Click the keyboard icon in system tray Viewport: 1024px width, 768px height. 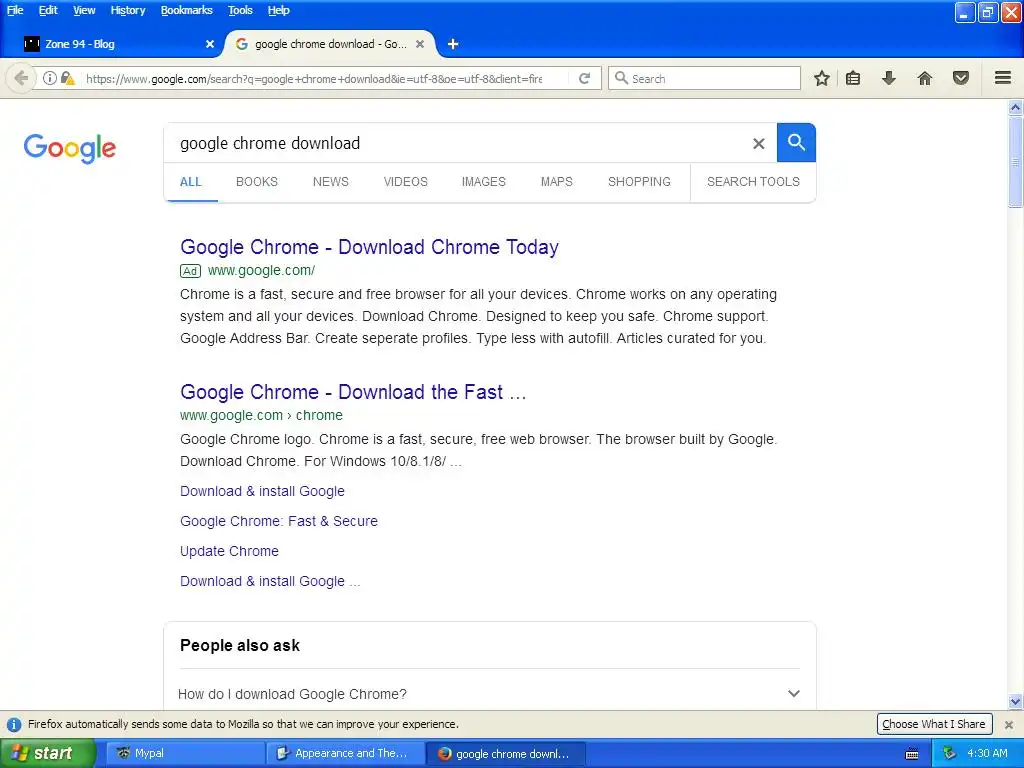(912, 754)
